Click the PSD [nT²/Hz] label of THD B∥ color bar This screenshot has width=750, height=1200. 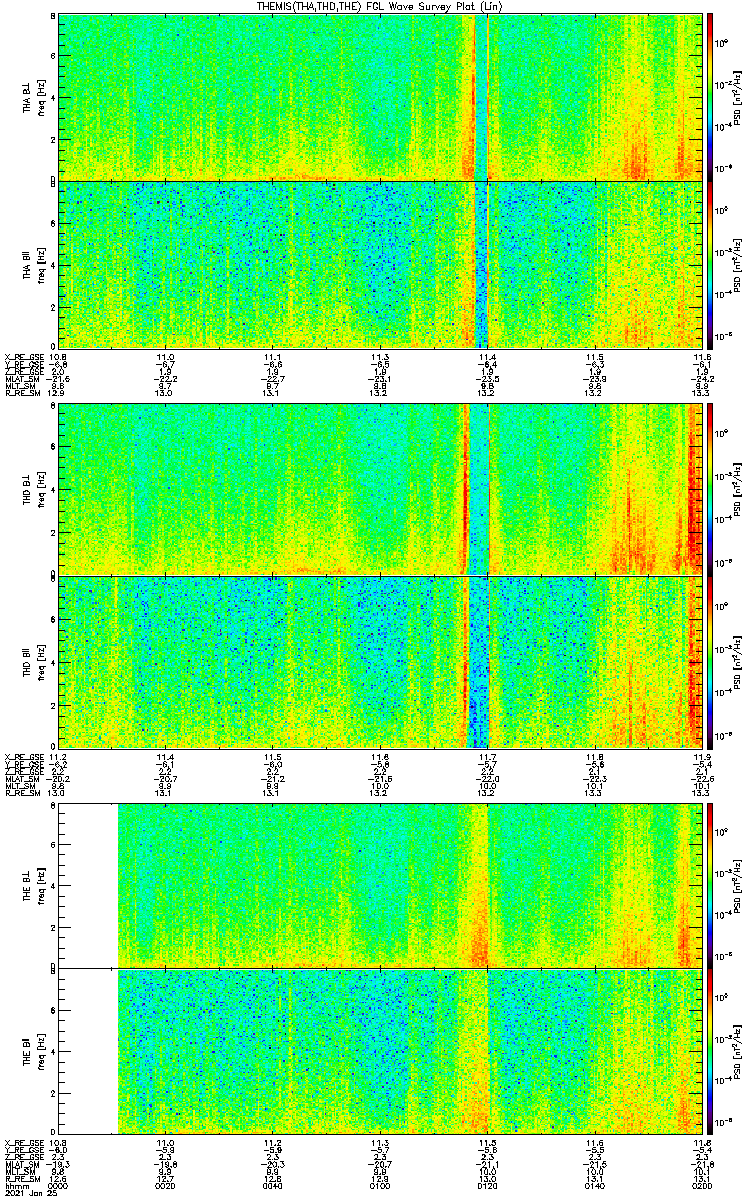pyautogui.click(x=736, y=661)
